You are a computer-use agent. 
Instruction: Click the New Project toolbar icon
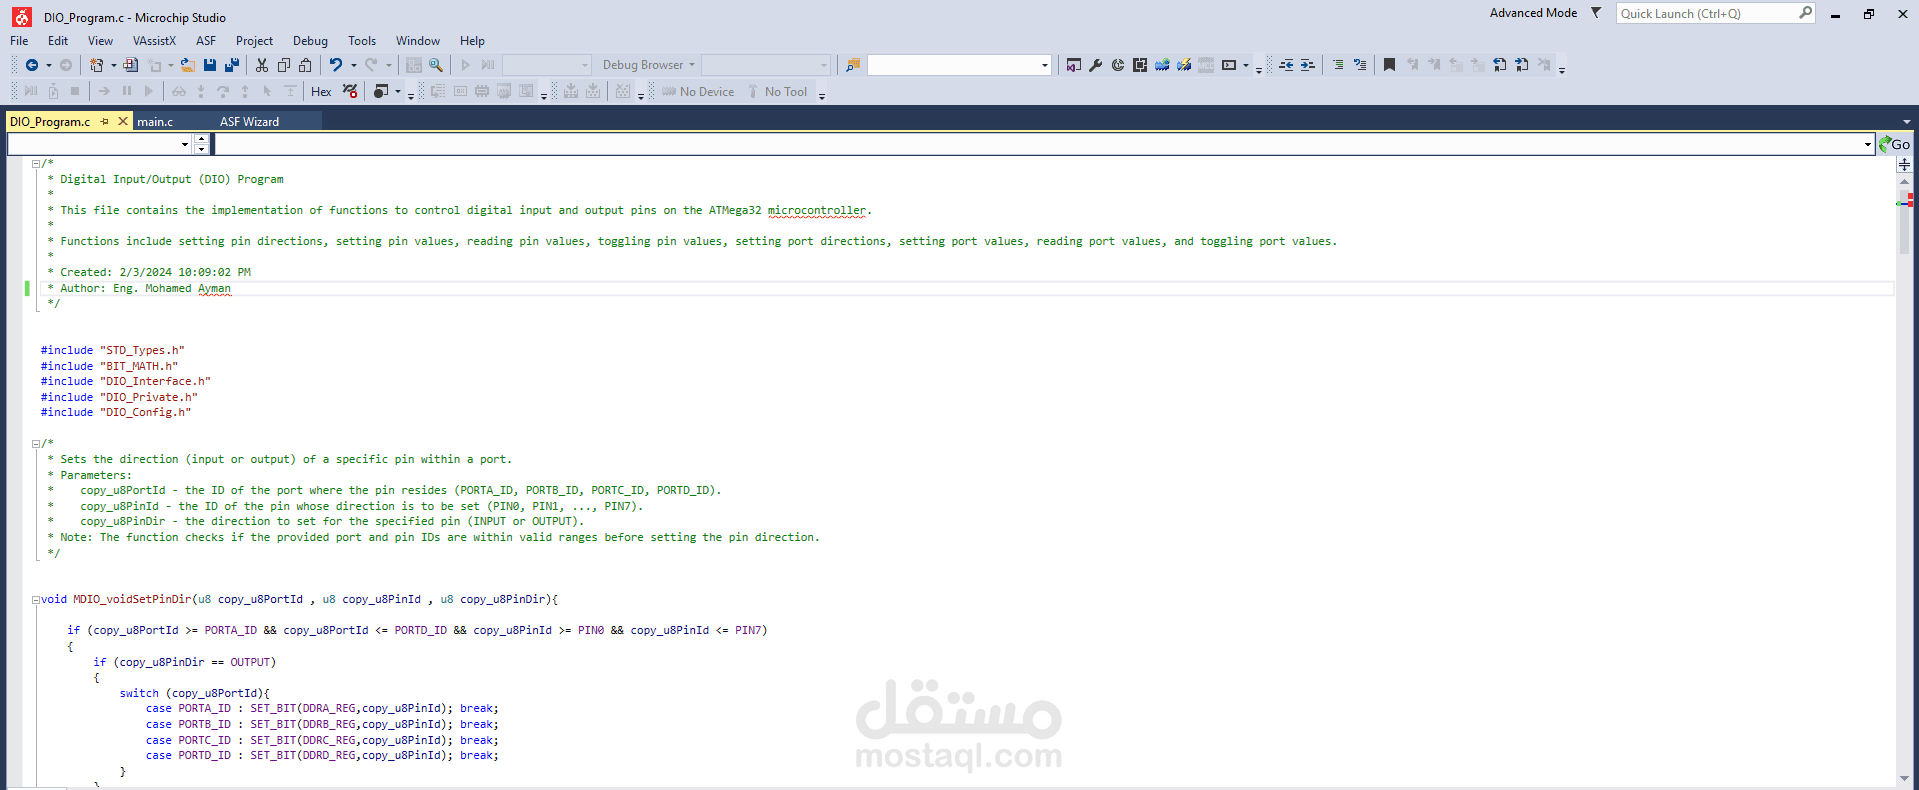click(x=96, y=65)
